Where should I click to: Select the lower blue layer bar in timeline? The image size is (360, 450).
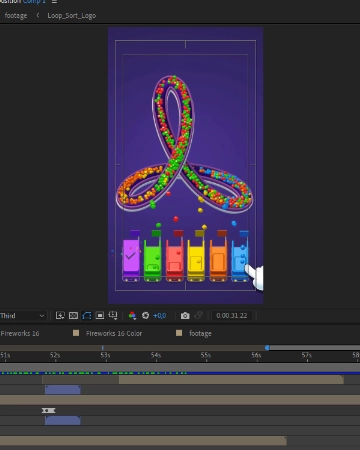[x=63, y=420]
